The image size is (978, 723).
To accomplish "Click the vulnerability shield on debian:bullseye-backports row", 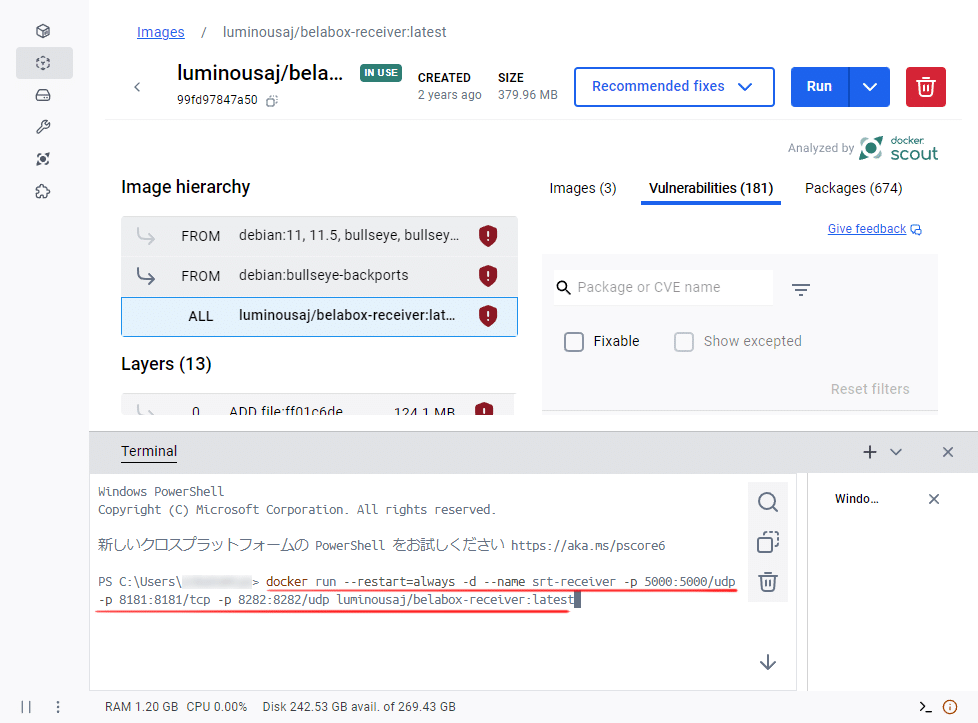I will (x=488, y=276).
